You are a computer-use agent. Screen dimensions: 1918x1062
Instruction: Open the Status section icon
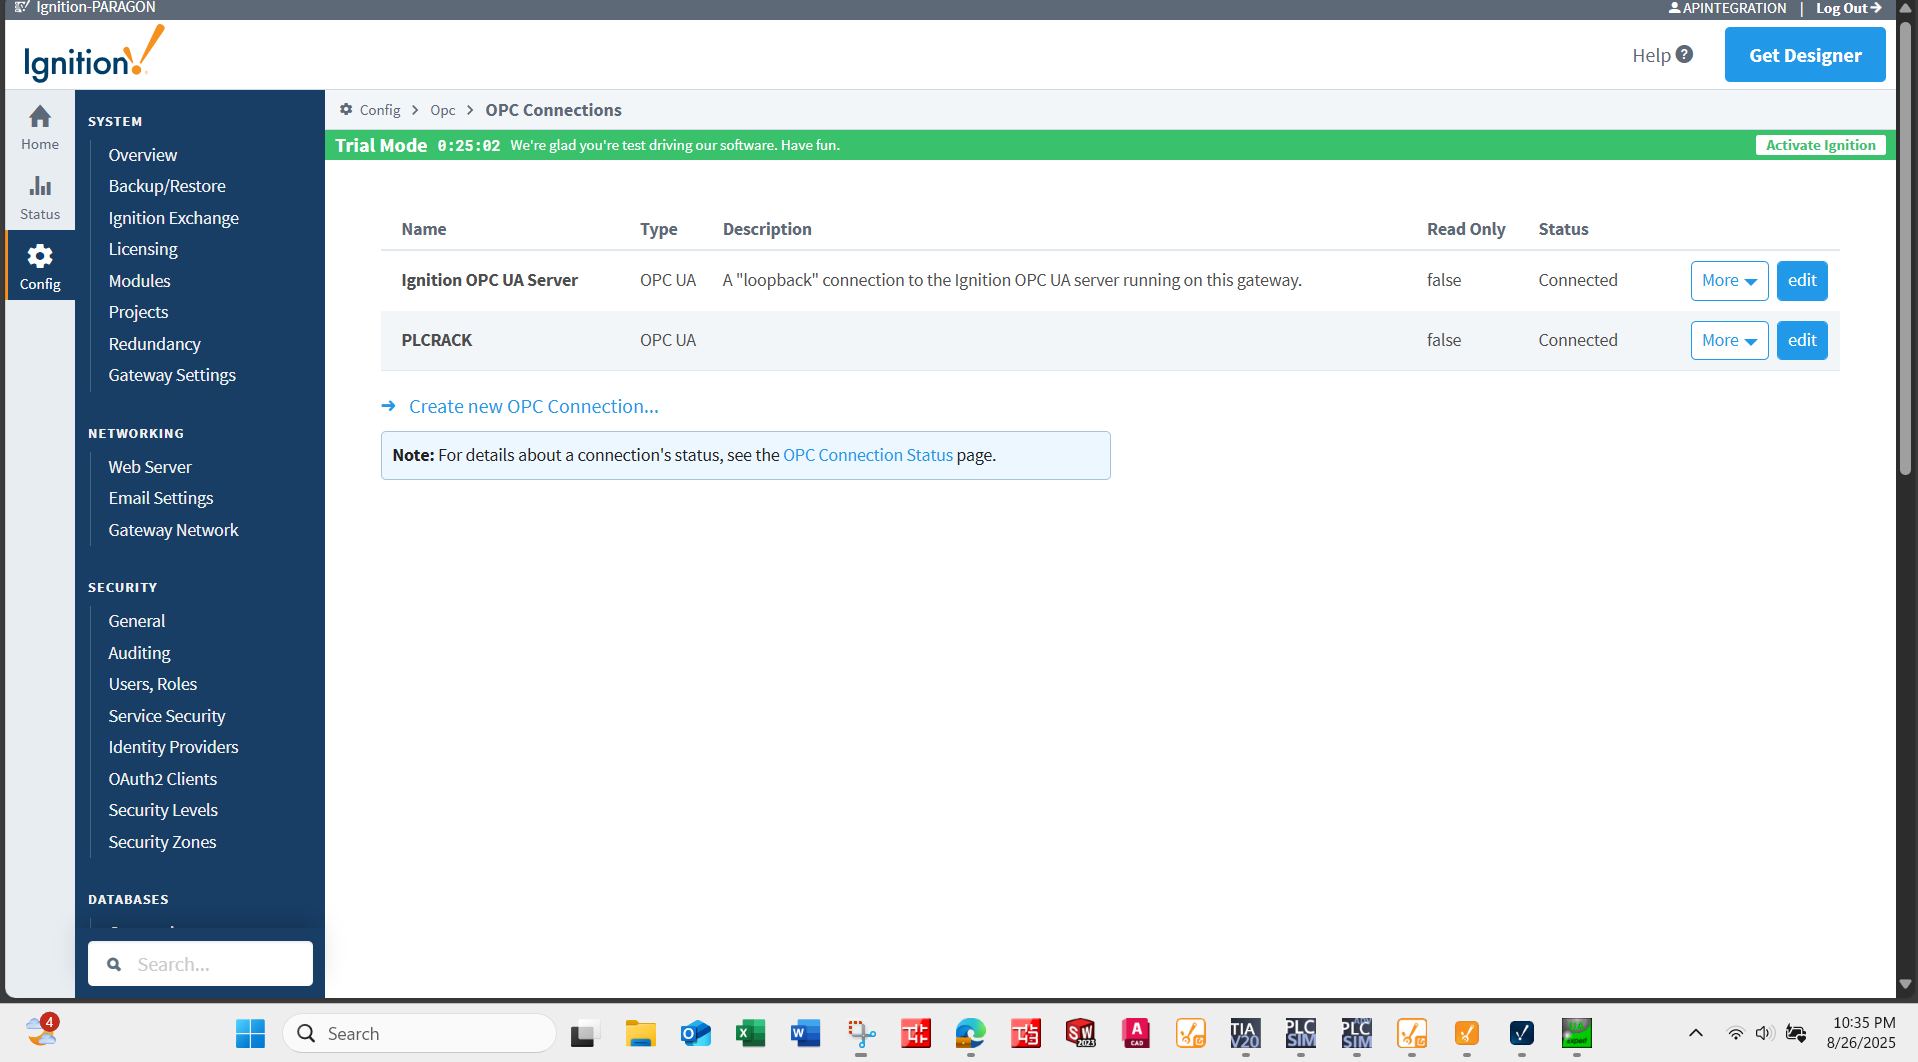point(40,186)
